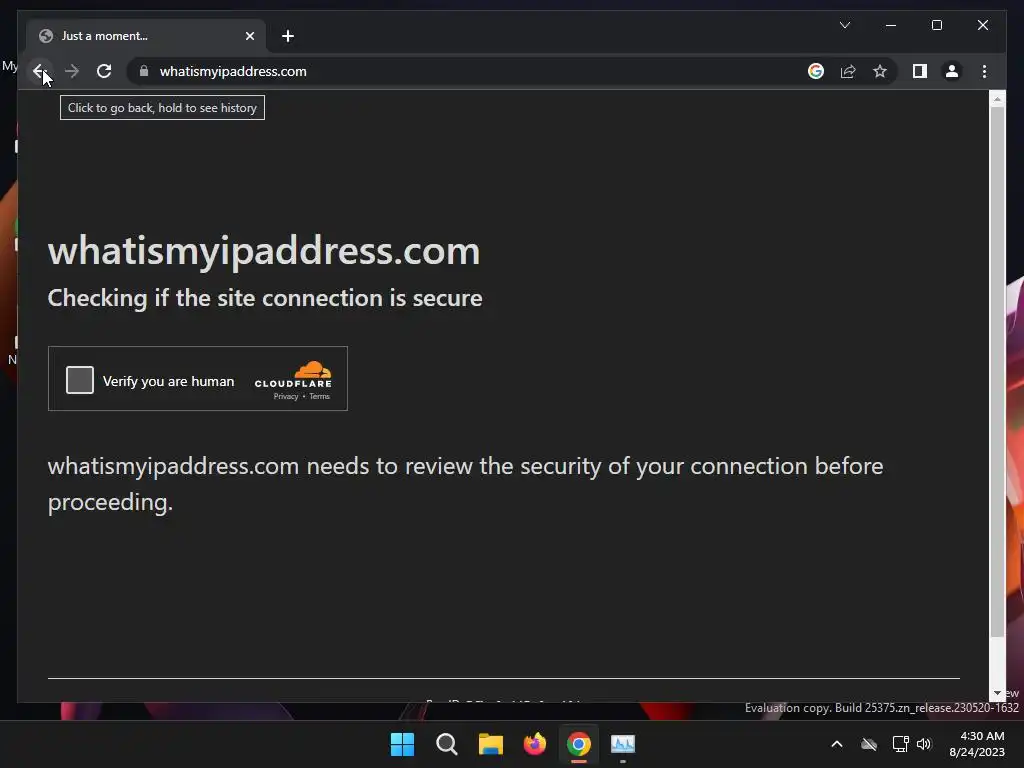This screenshot has width=1024, height=768.
Task: View site information via the padlock icon
Action: pyautogui.click(x=144, y=71)
